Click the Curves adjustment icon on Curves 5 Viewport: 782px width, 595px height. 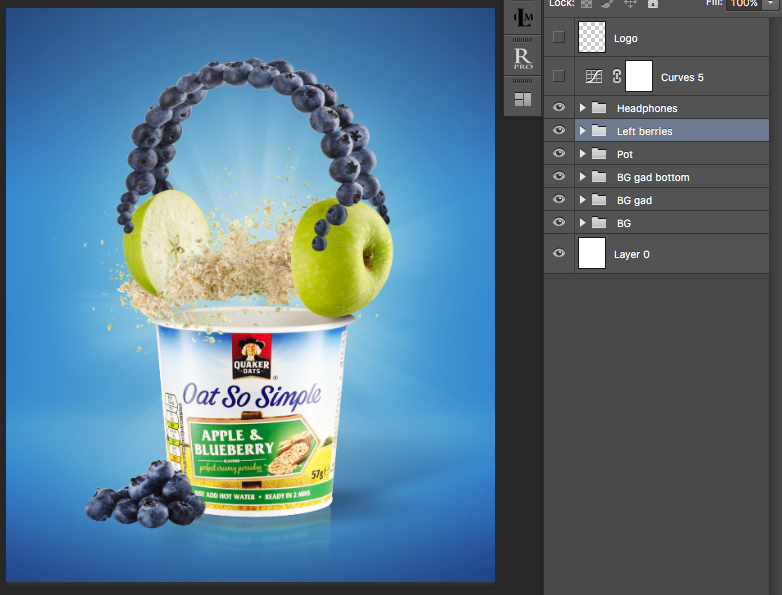click(593, 76)
